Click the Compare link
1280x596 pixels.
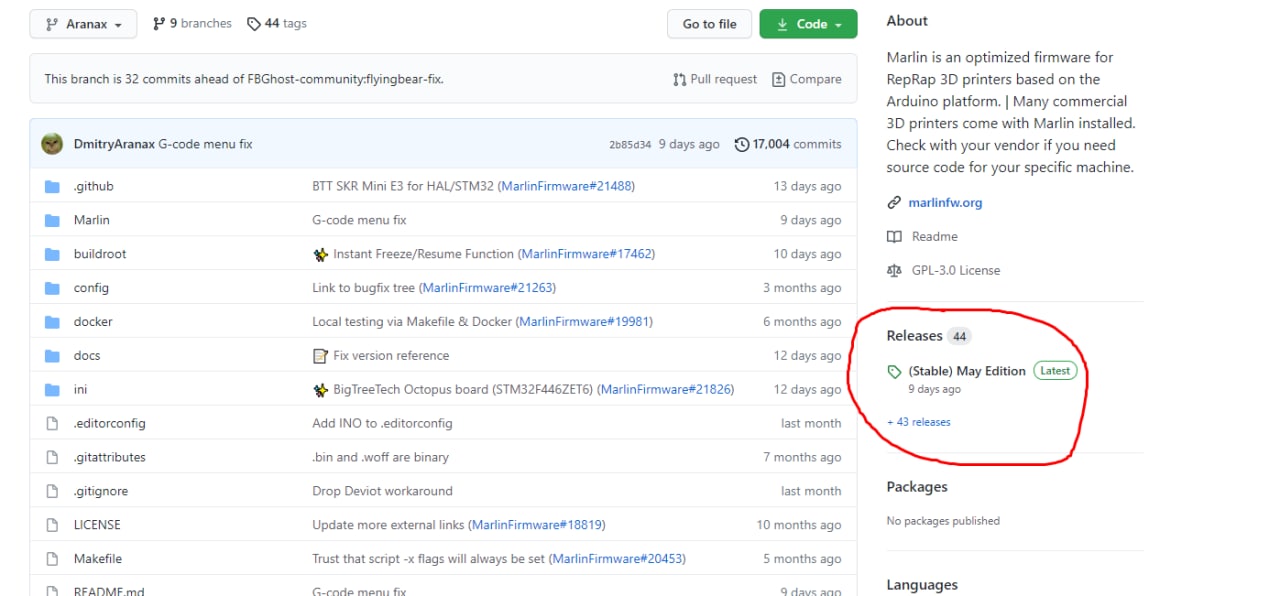click(x=807, y=79)
